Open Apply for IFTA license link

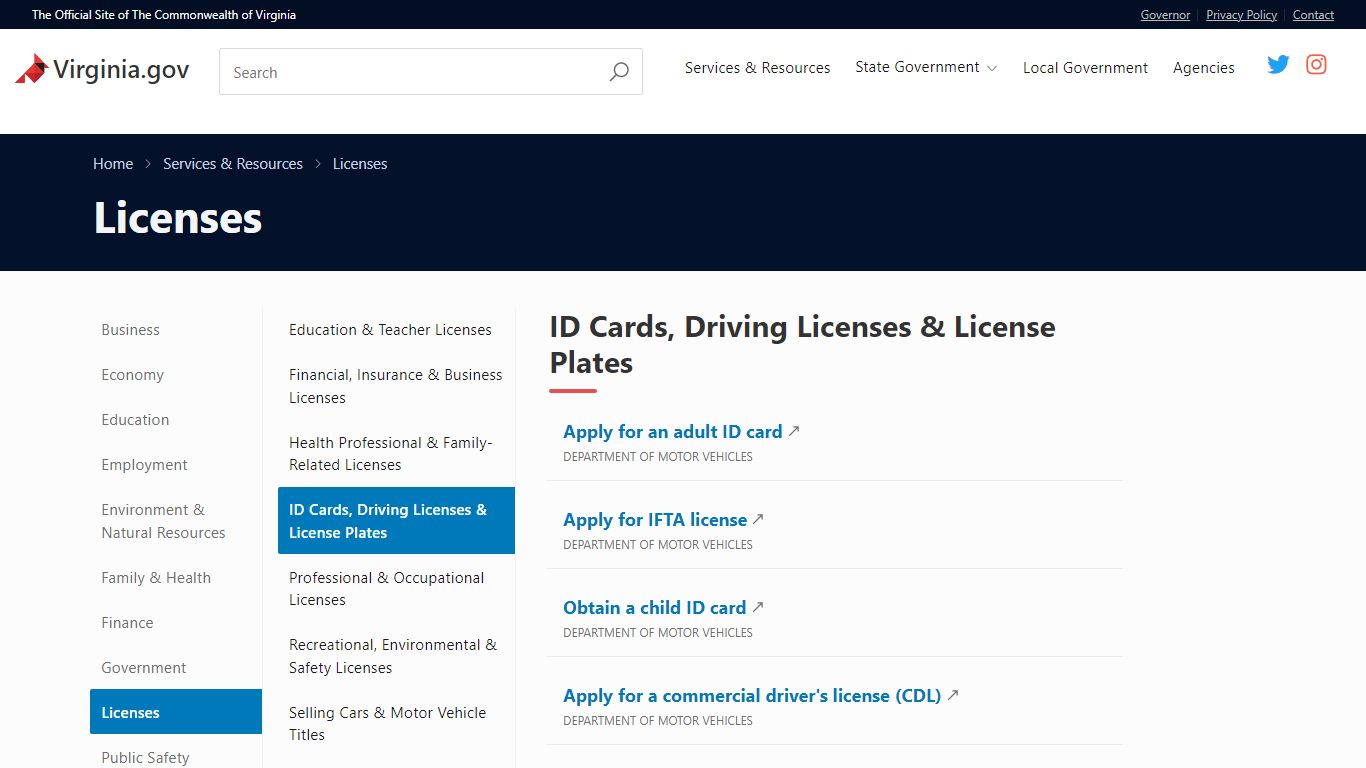pos(655,520)
